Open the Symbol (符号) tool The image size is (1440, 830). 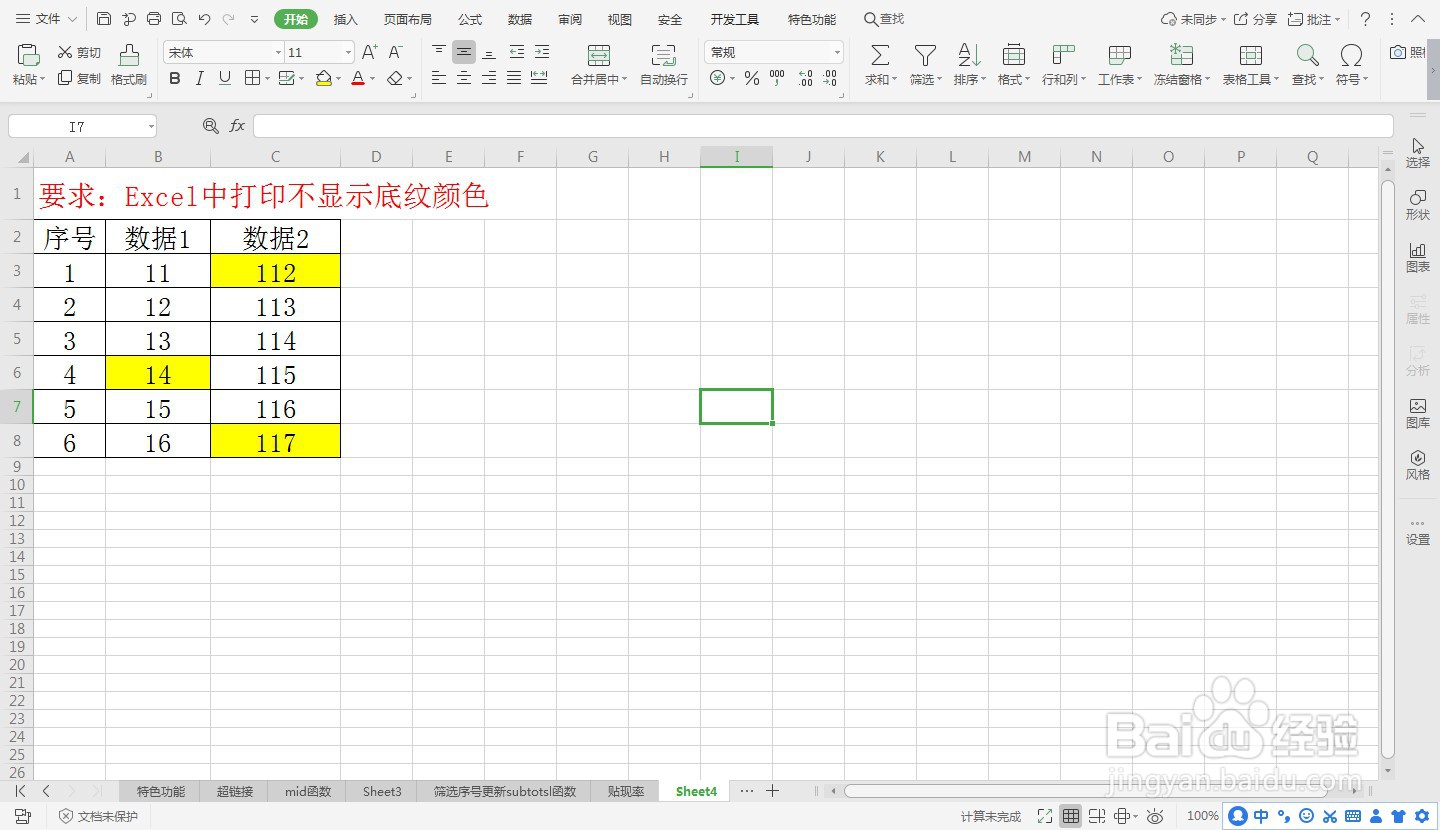click(x=1351, y=64)
